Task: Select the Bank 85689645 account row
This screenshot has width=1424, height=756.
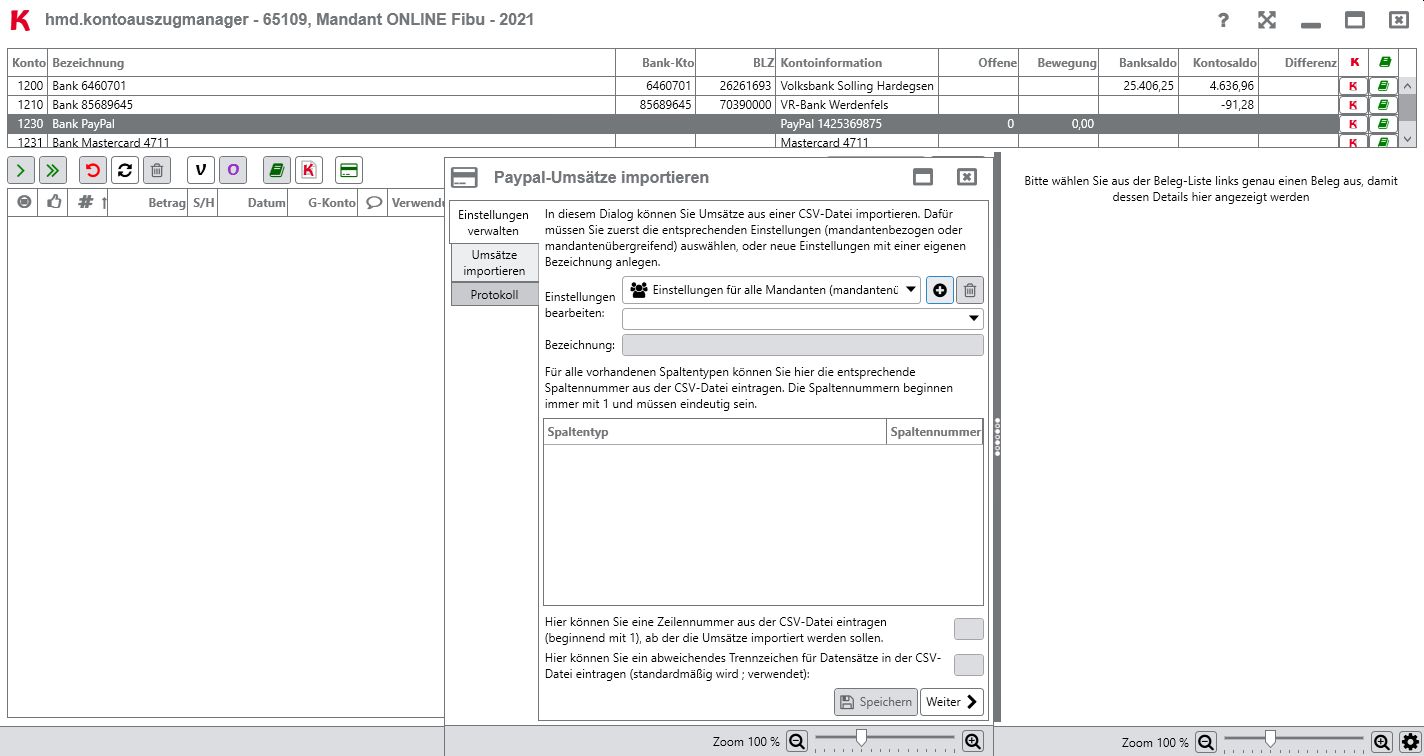Action: (300, 105)
